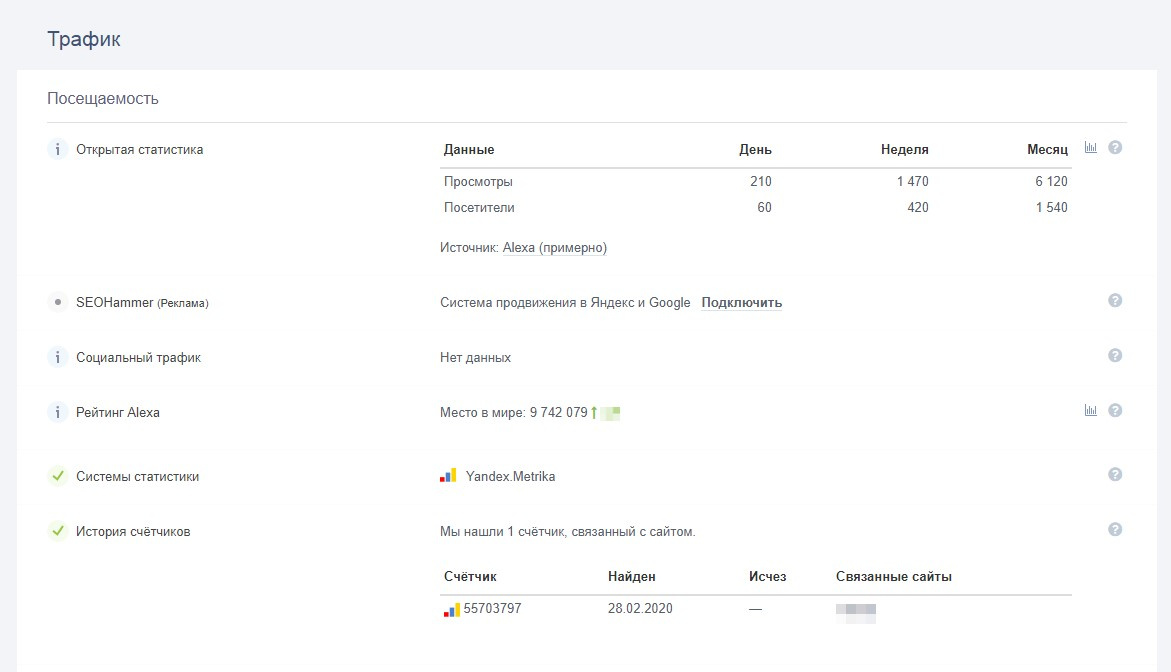Click the Yandex.Metrika logo icon
This screenshot has height=672, width=1171.
point(448,476)
